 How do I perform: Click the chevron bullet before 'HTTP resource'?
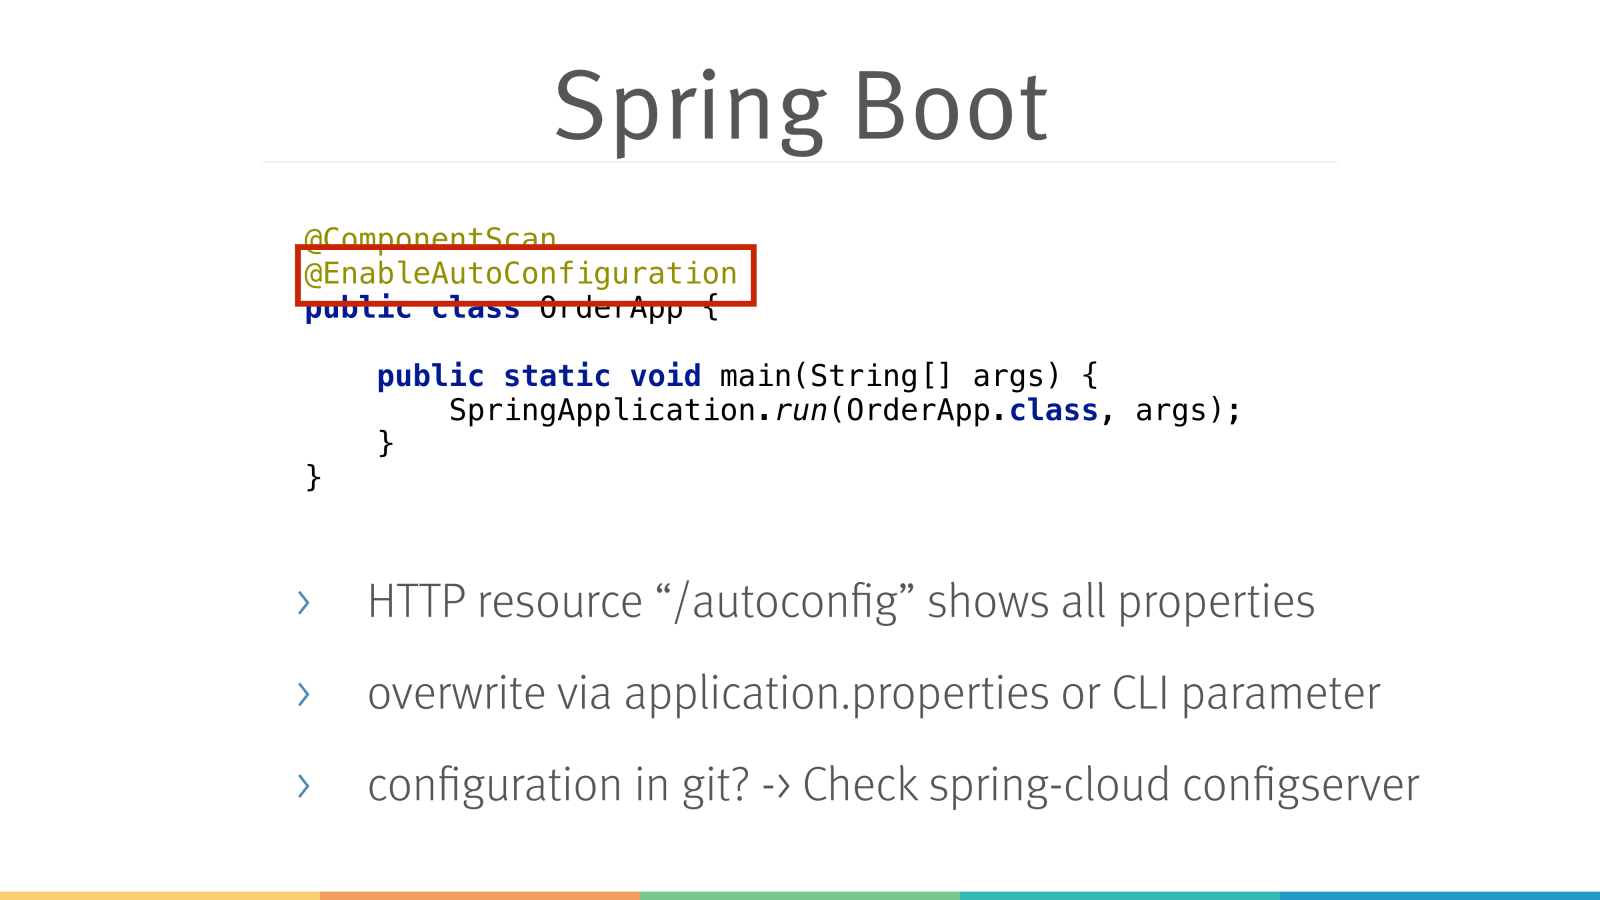[x=304, y=603]
